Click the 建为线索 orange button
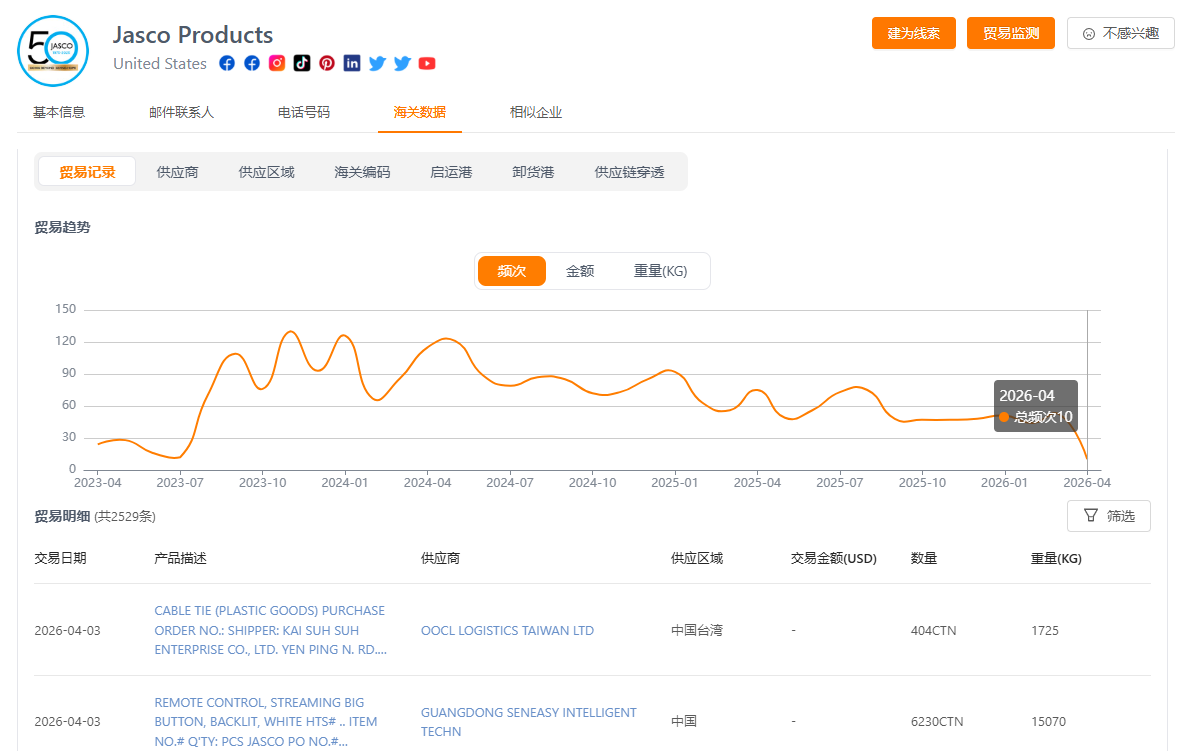This screenshot has width=1182, height=751. coord(914,33)
